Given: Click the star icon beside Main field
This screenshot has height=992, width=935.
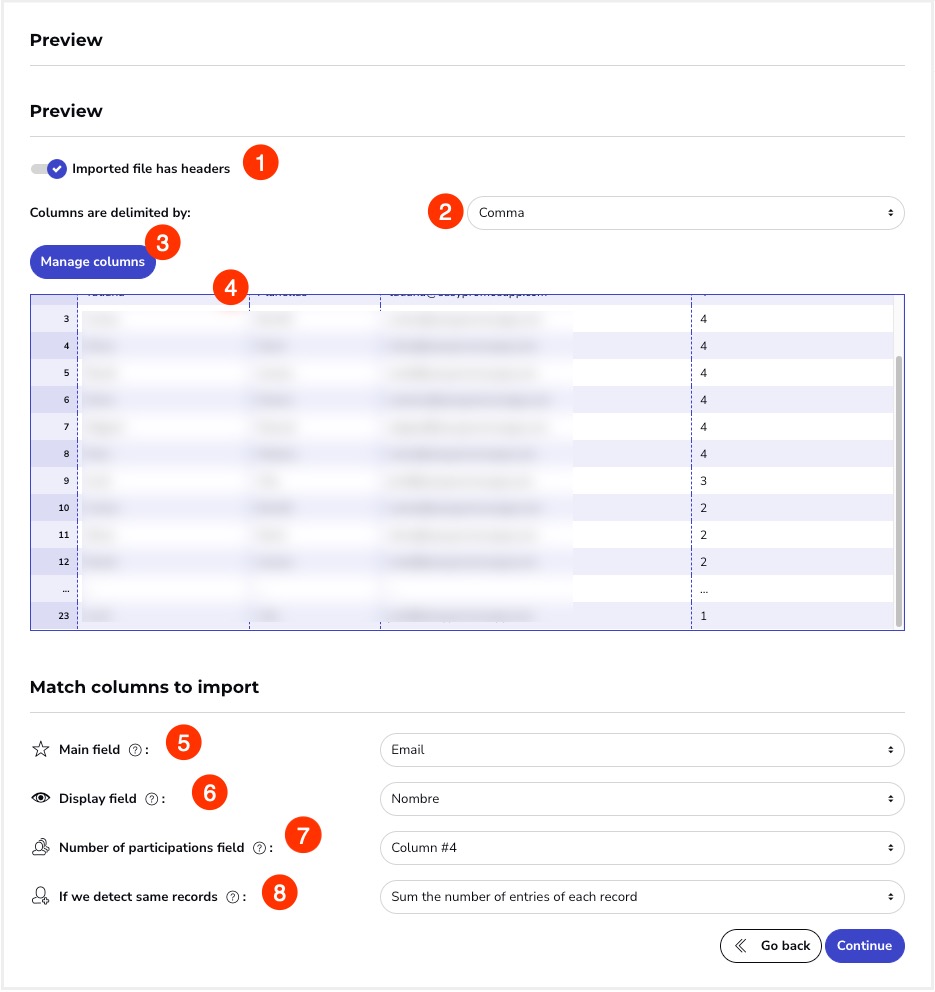Looking at the screenshot, I should [x=40, y=749].
